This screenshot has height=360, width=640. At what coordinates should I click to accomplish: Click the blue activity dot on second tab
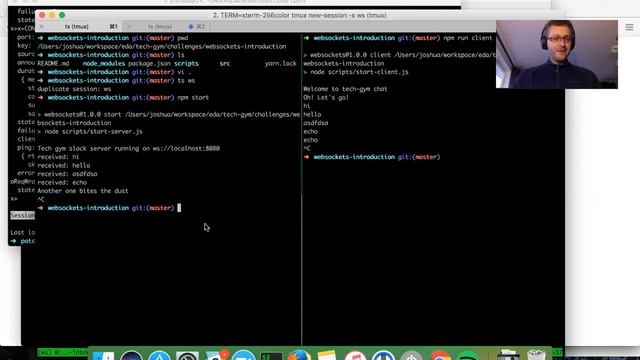pyautogui.click(x=191, y=27)
